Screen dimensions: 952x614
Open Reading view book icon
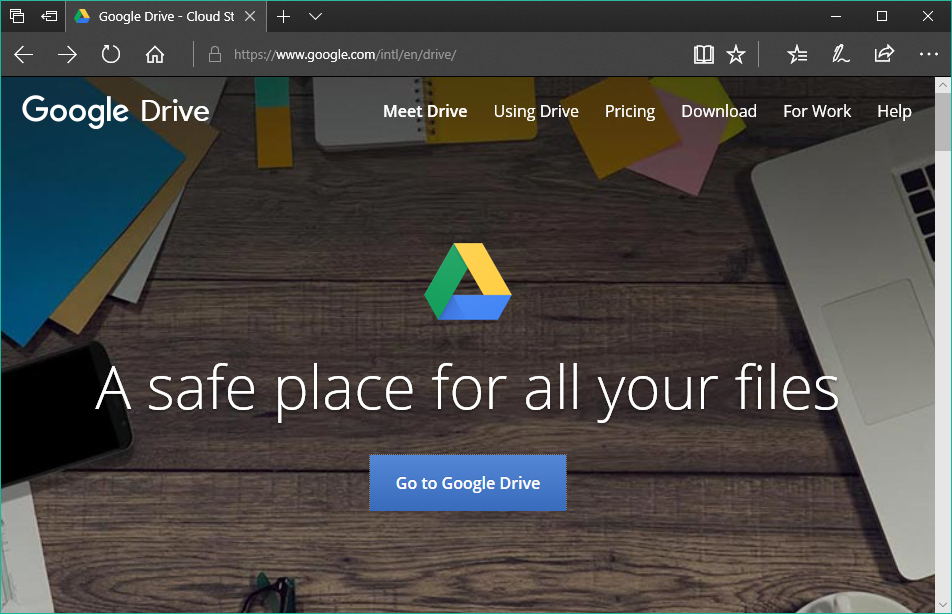tap(704, 55)
